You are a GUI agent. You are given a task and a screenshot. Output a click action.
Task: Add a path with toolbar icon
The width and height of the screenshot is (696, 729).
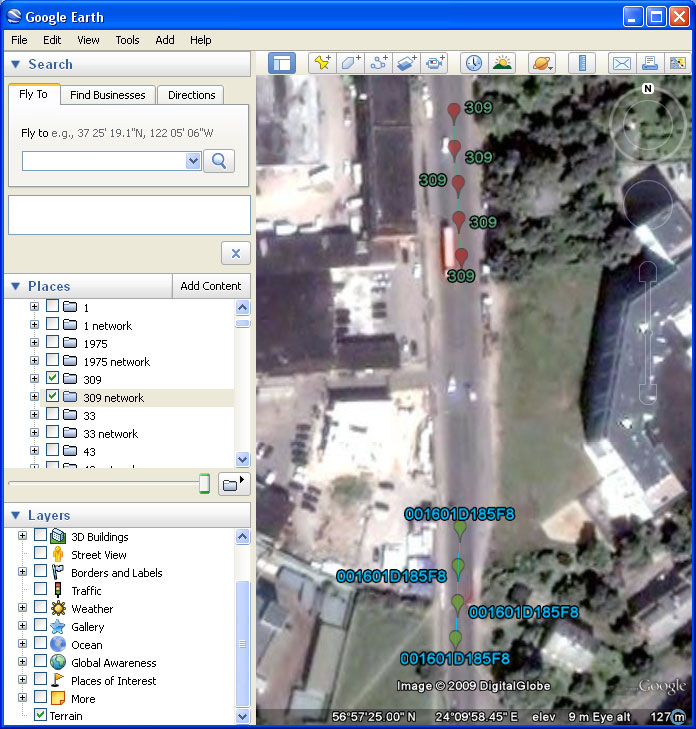378,63
